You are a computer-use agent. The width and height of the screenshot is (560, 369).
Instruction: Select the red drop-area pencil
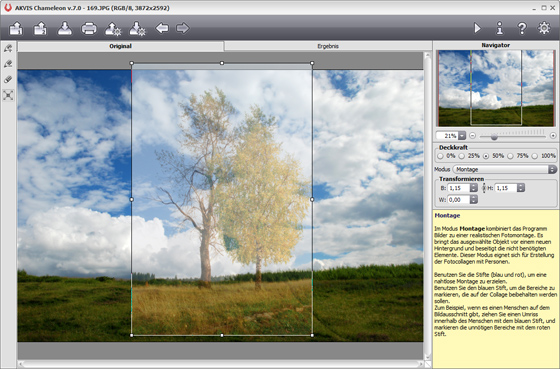[x=8, y=64]
